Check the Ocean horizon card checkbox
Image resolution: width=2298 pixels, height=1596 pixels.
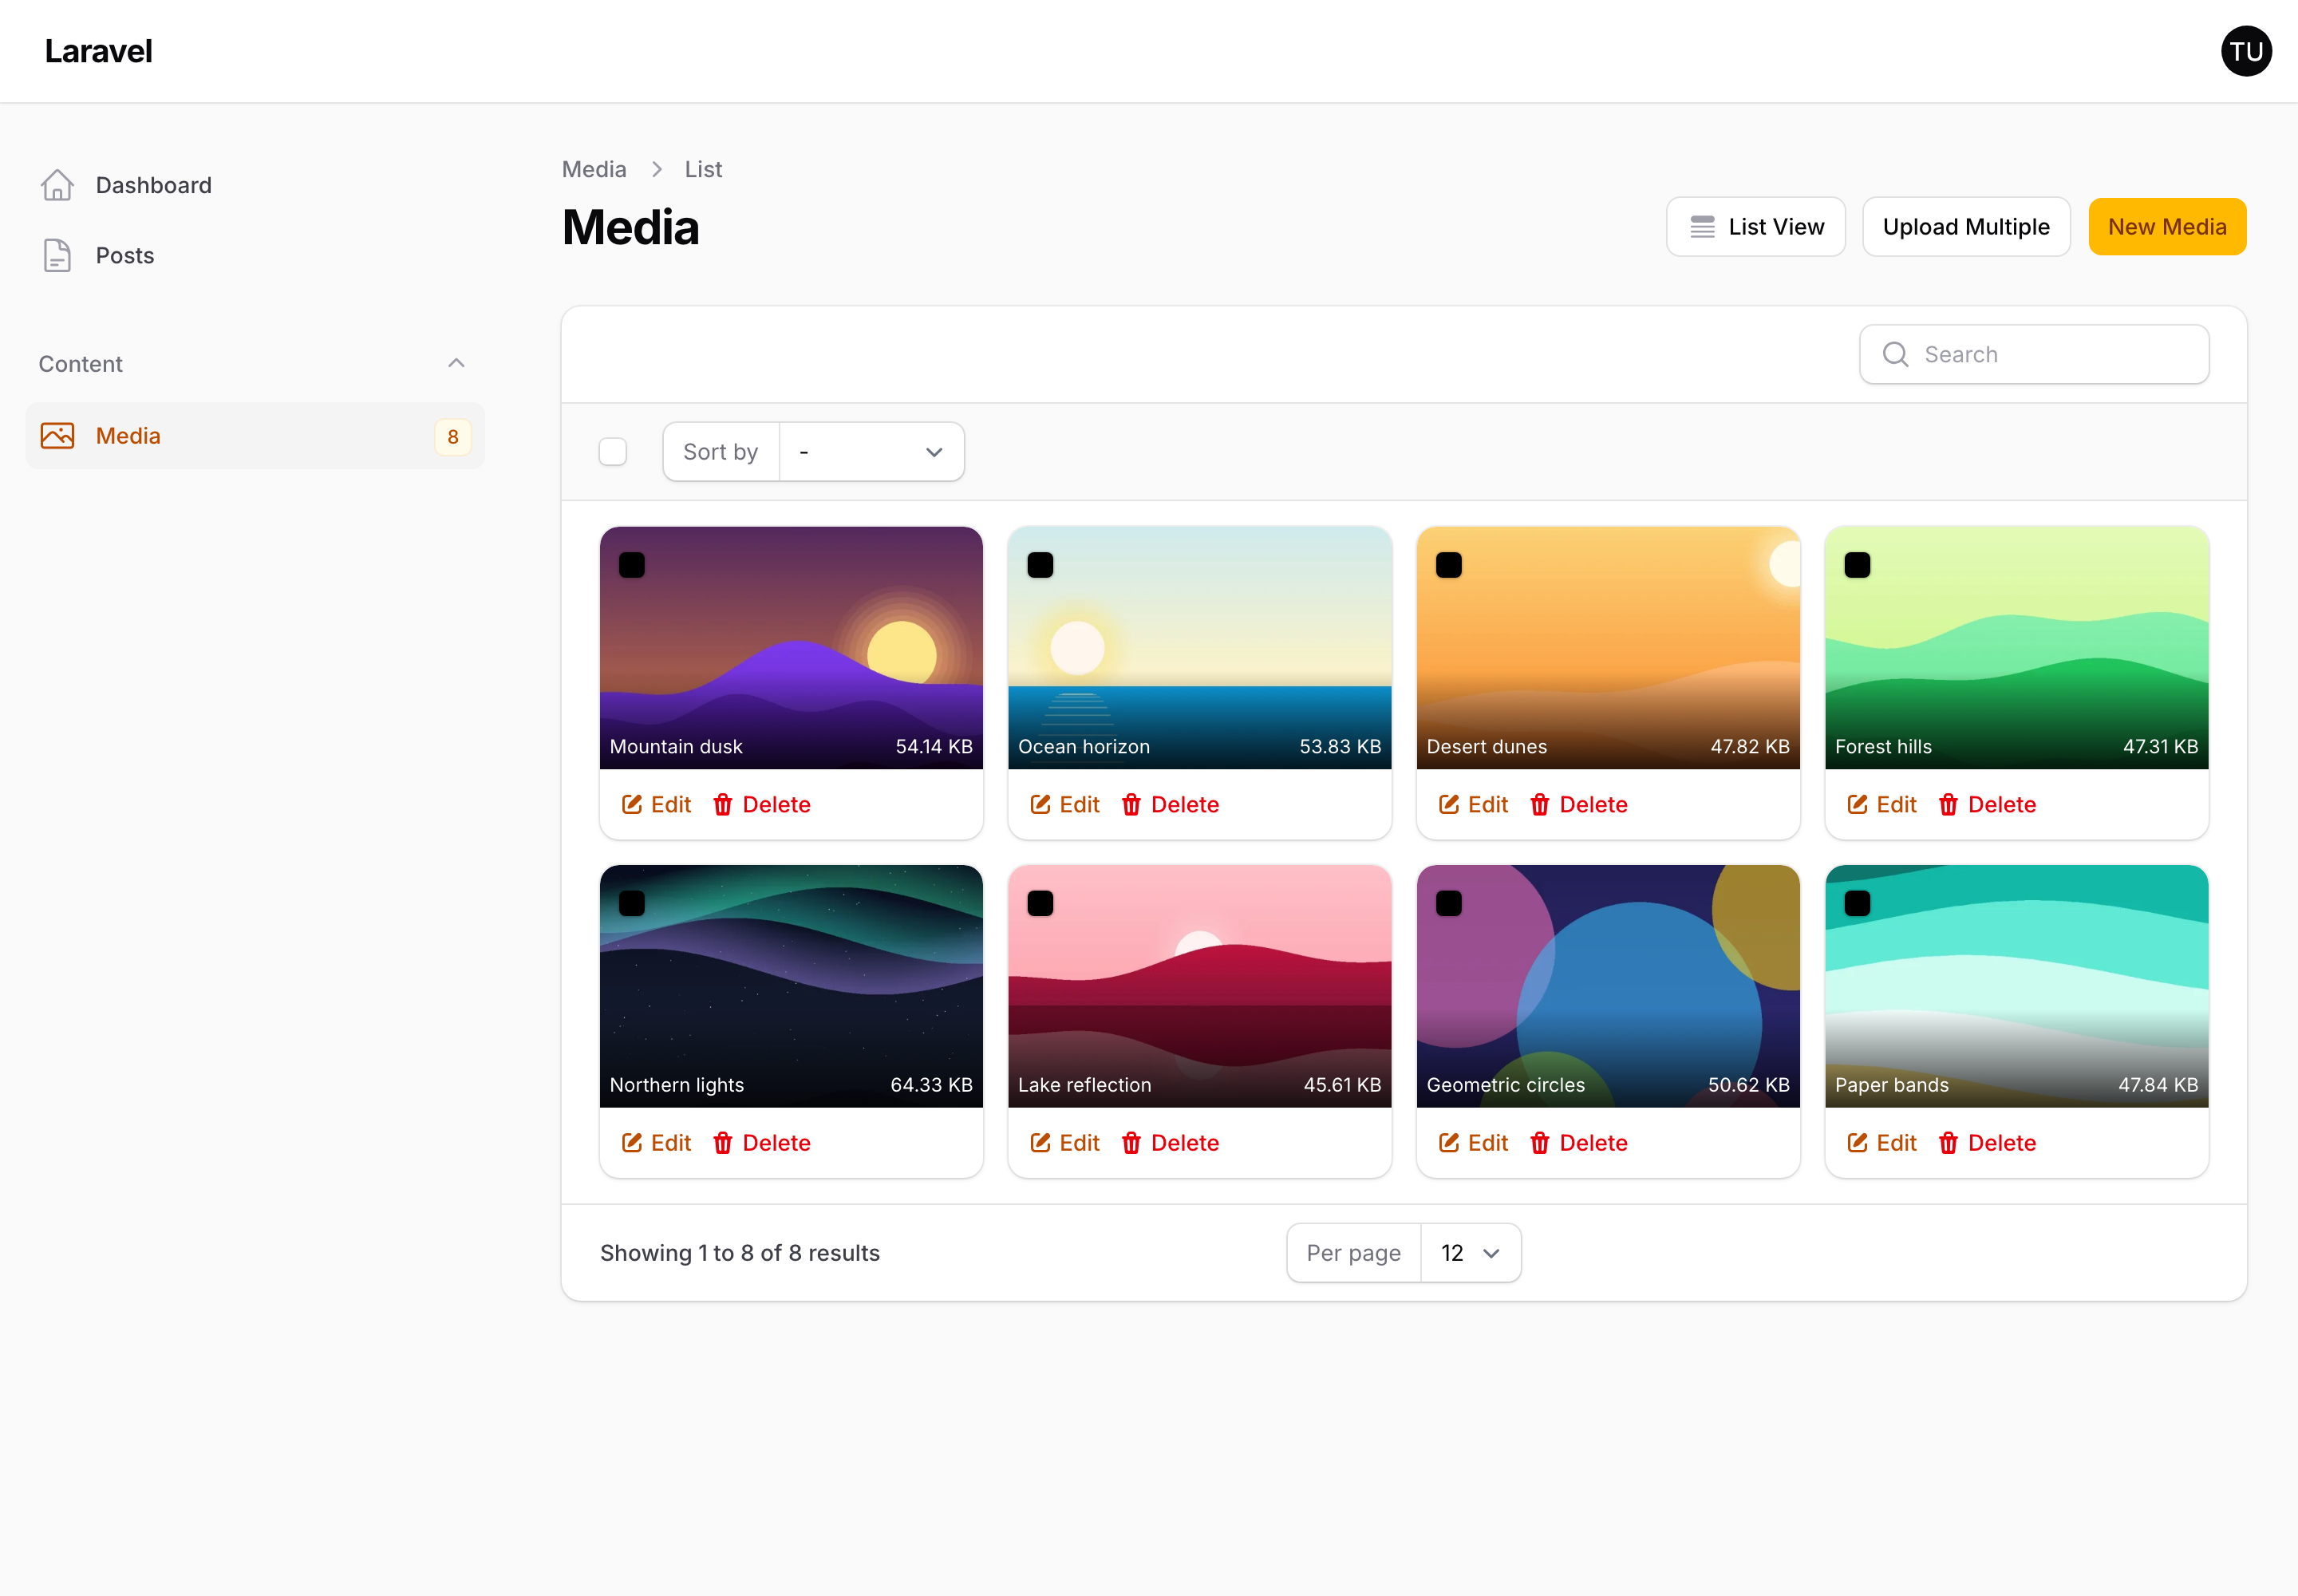click(1040, 565)
